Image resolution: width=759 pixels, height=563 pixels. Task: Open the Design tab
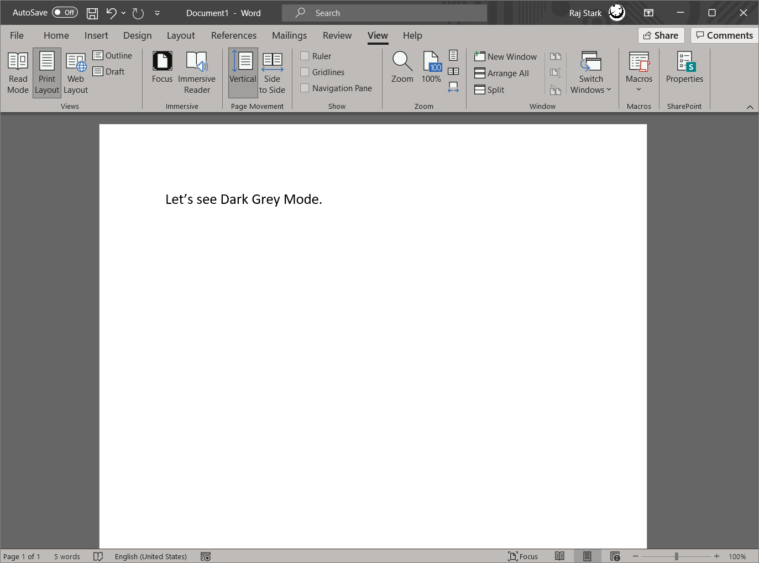(137, 35)
